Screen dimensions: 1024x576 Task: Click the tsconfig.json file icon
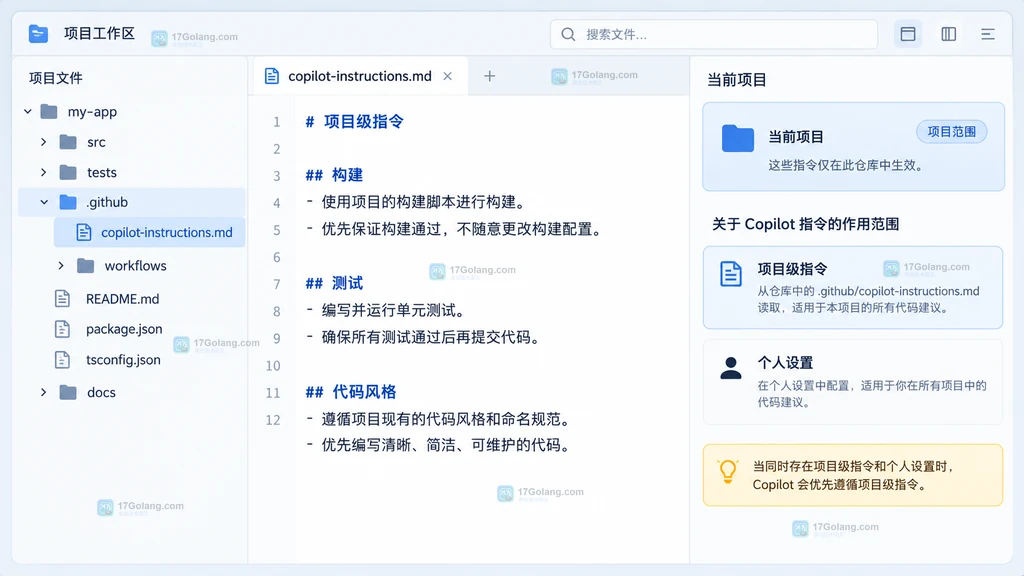[x=62, y=360]
